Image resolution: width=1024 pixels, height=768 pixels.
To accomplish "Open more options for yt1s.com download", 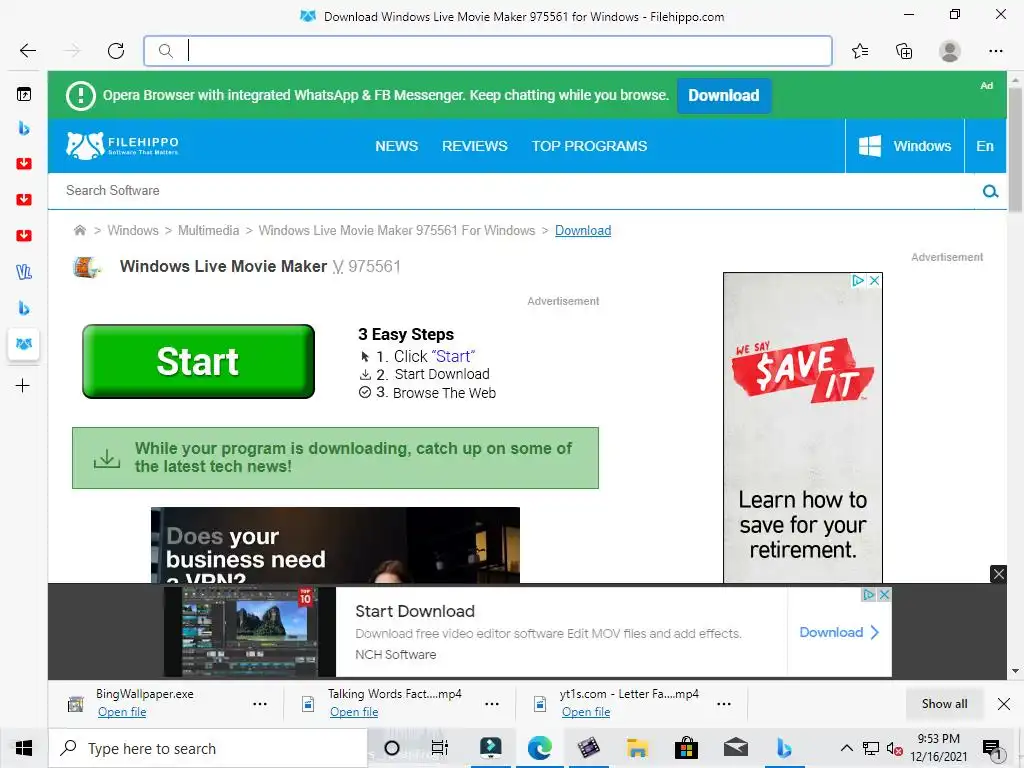I will tap(724, 704).
